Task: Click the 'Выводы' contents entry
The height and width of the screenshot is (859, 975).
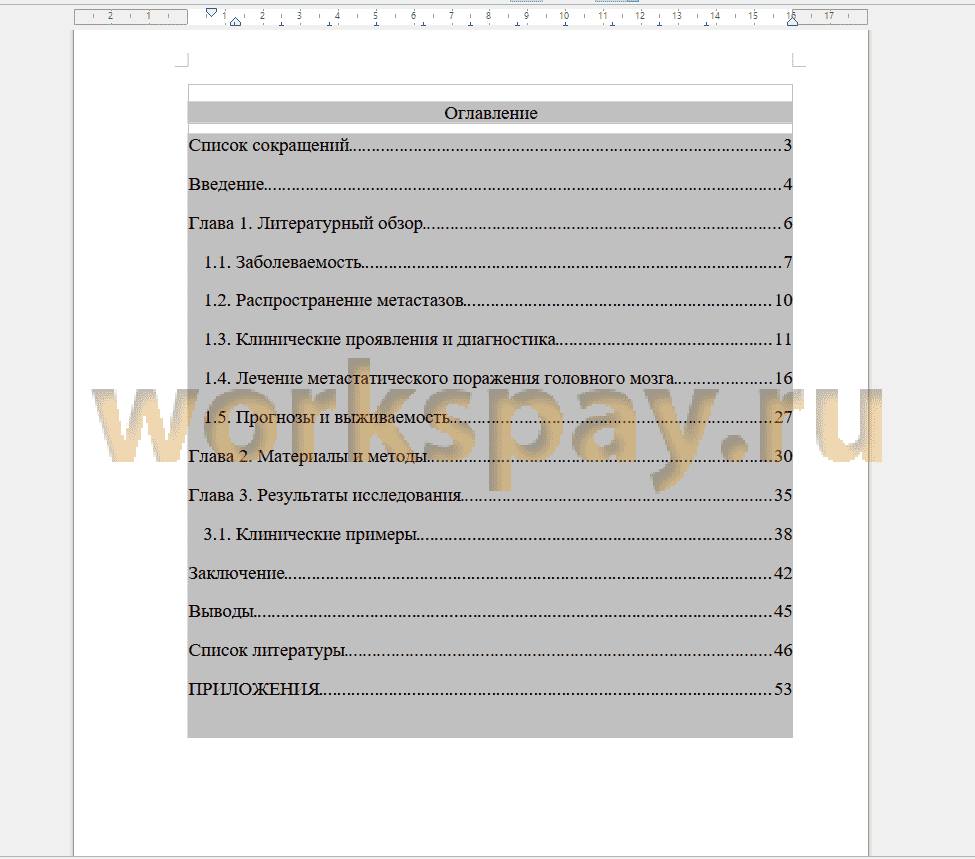Action: point(490,611)
